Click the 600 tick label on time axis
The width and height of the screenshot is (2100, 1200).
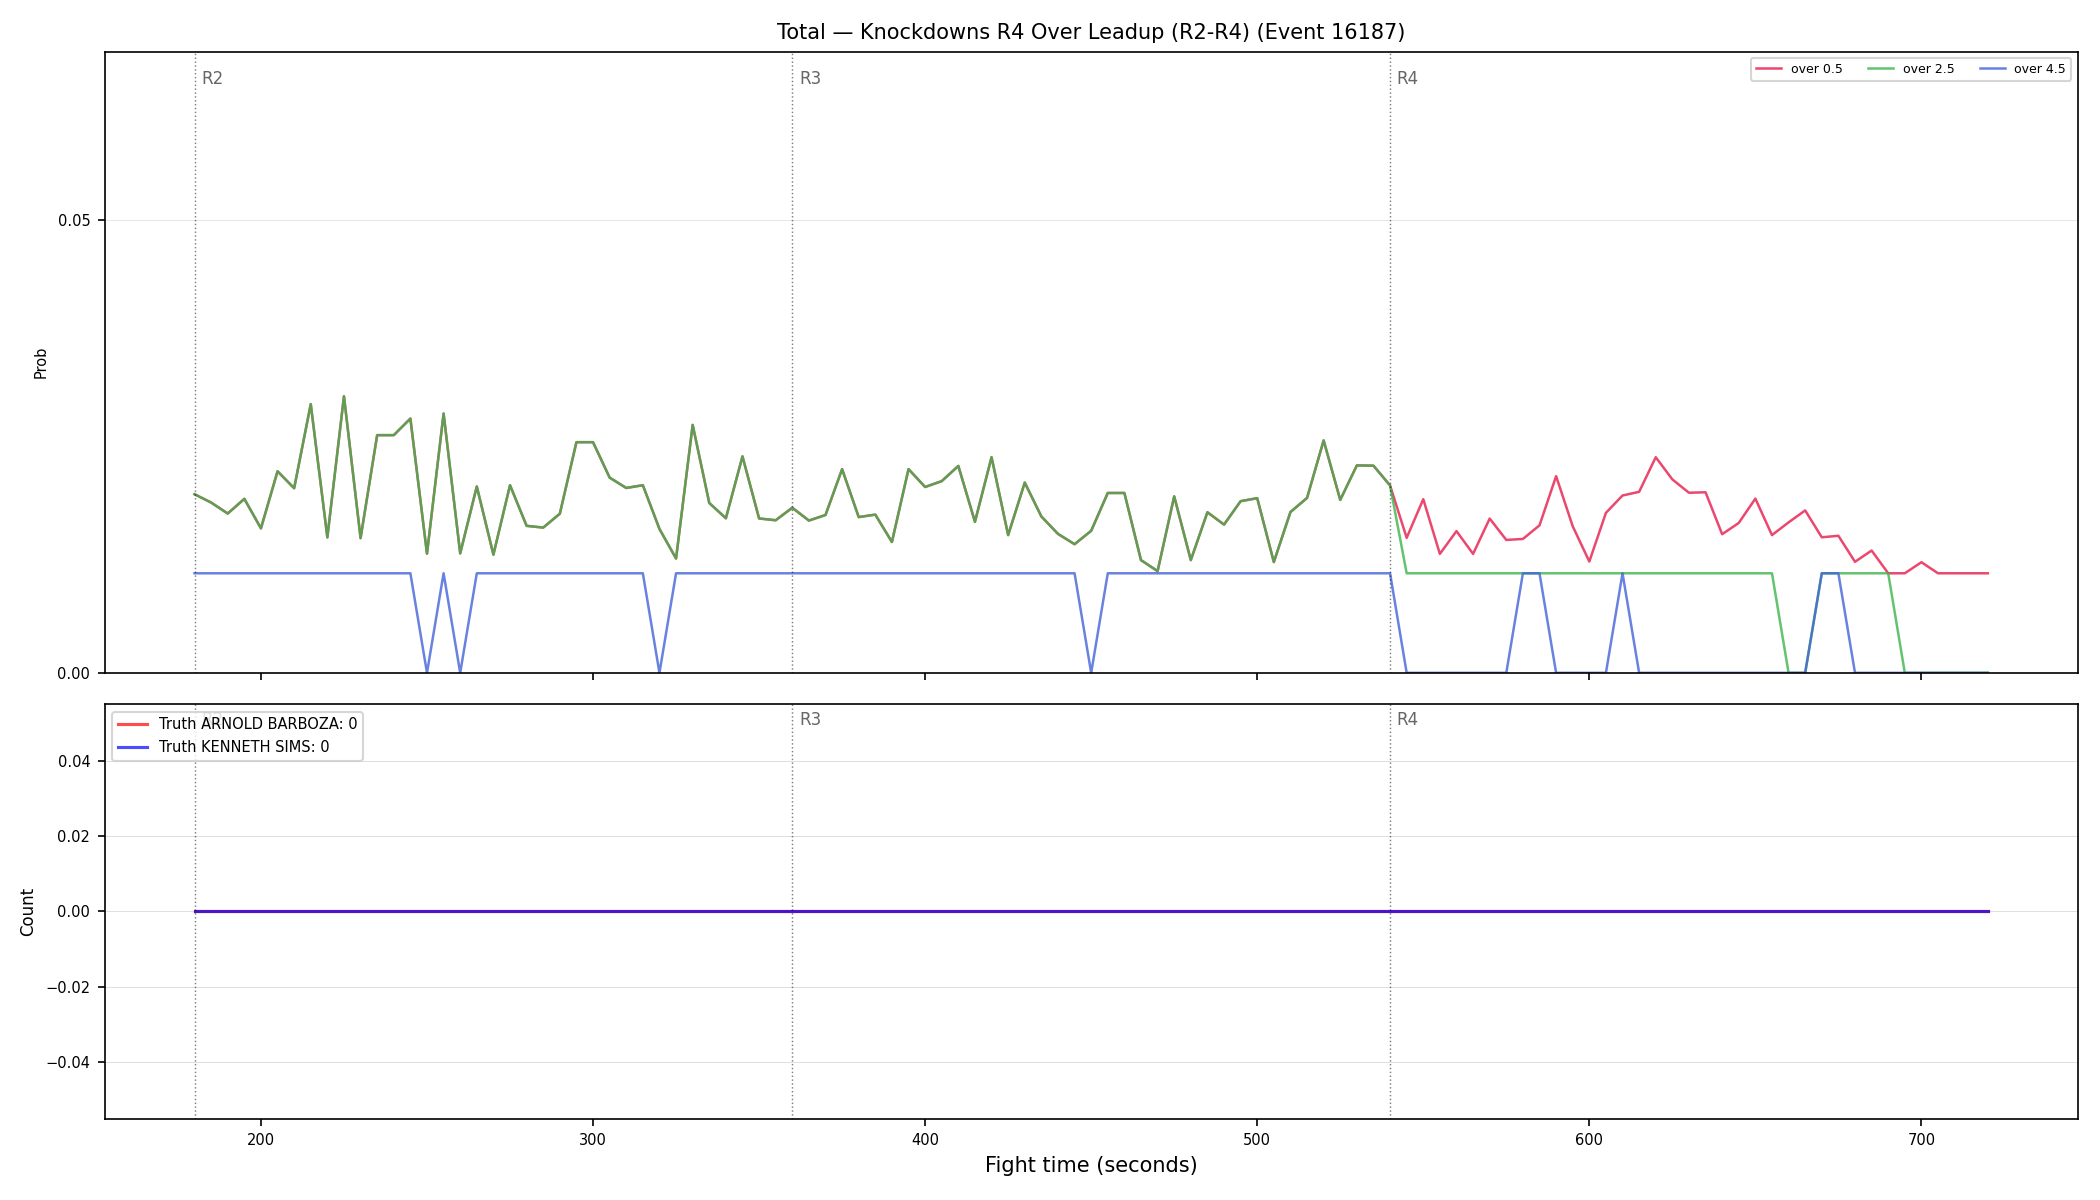click(1589, 1139)
